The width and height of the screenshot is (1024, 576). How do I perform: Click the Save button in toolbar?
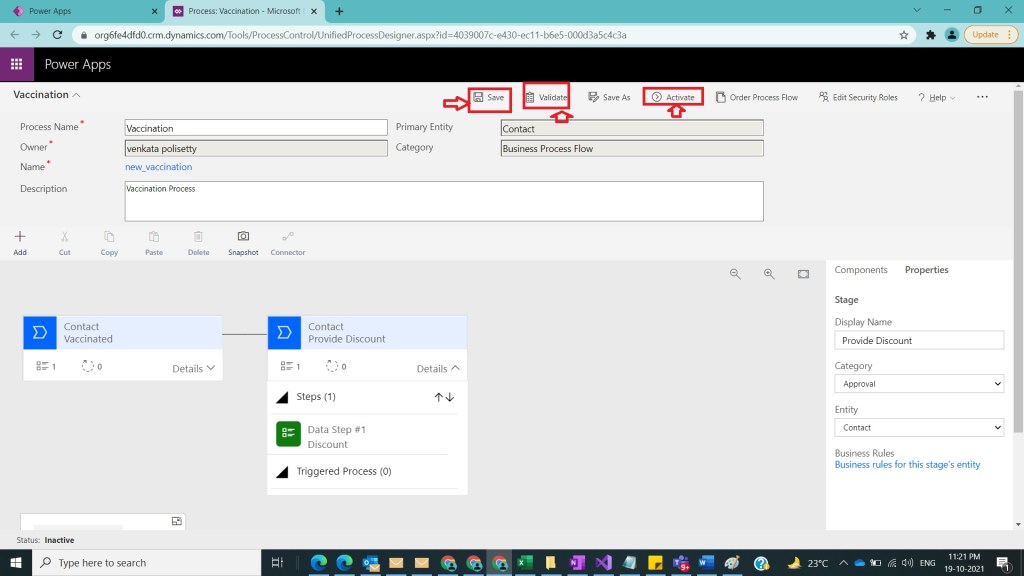coord(489,98)
